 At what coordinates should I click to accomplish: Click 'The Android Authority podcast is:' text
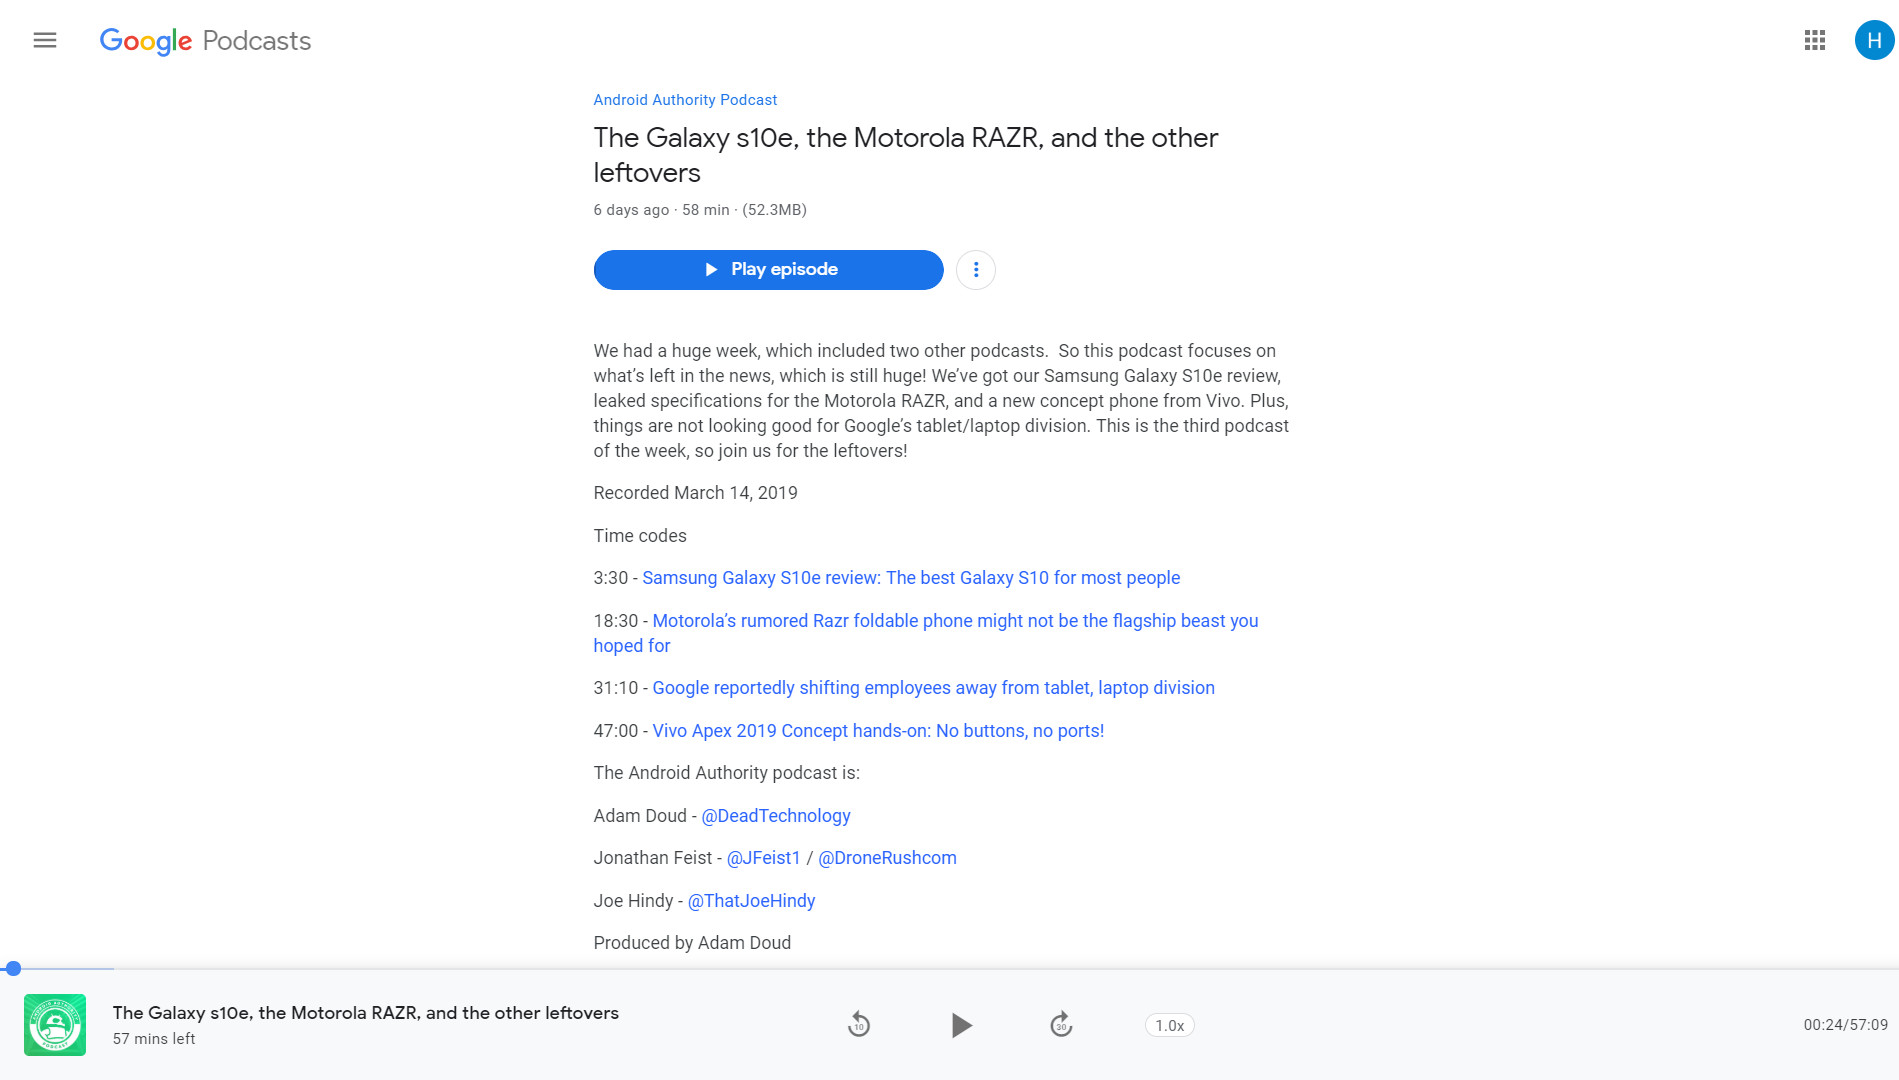(x=726, y=773)
